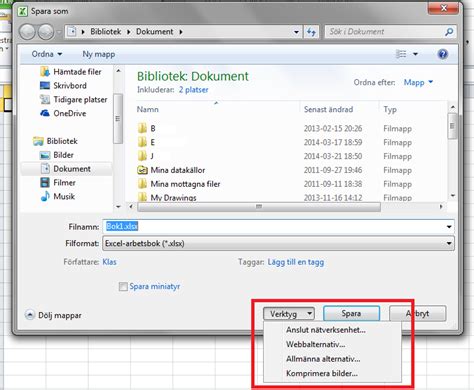The image size is (474, 390).
Task: Open the address bar history dropdown
Action: point(296,32)
